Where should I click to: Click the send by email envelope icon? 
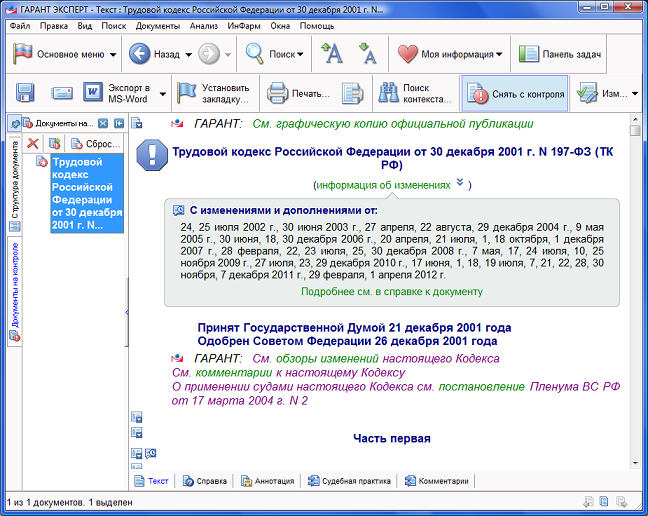(62, 94)
